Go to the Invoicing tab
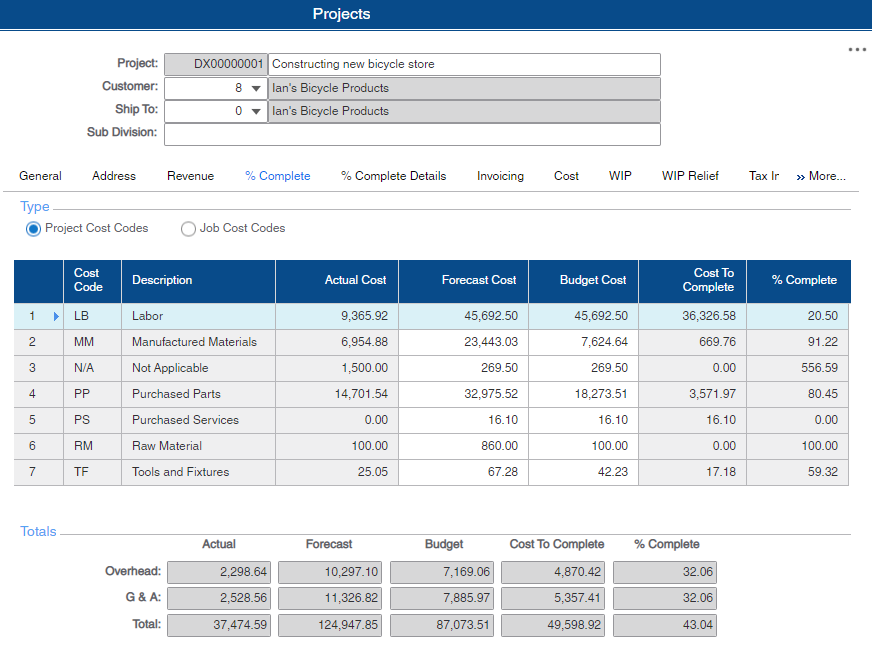This screenshot has width=872, height=646. [500, 176]
